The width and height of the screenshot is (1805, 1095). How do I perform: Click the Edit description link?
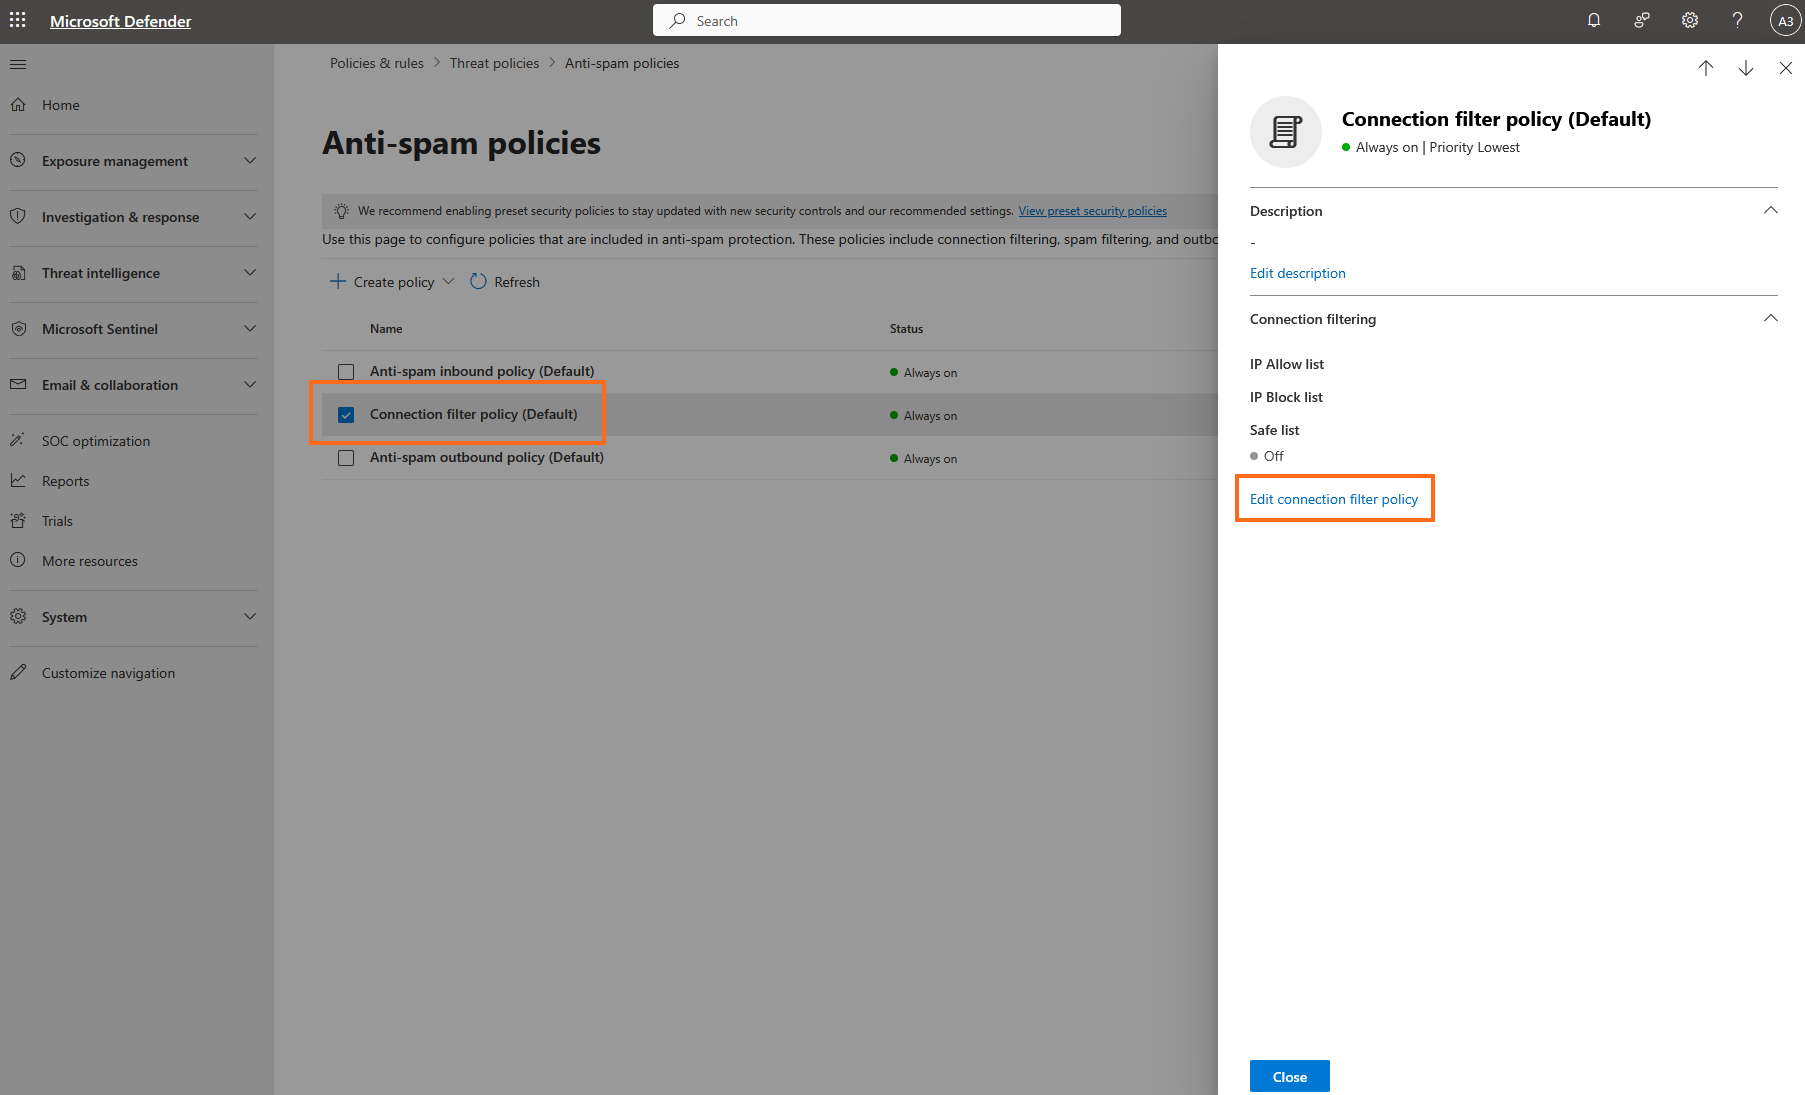pos(1298,273)
